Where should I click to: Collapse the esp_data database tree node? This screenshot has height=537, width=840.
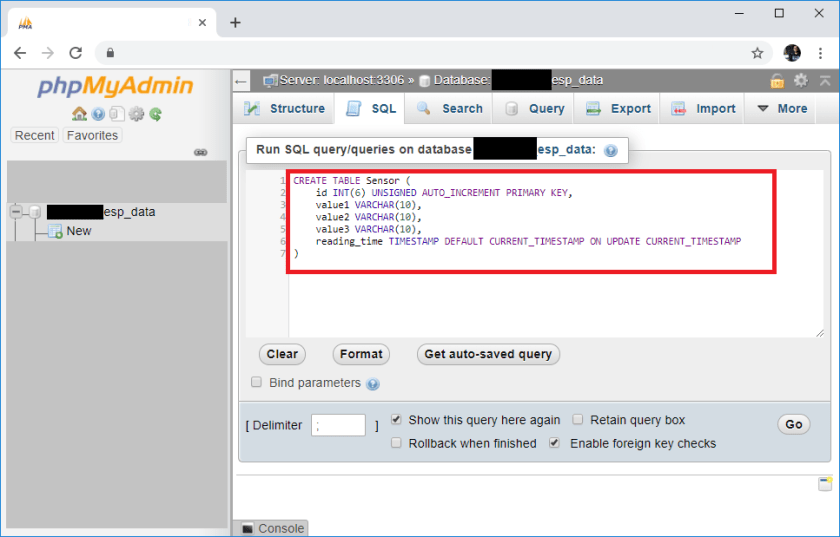[x=16, y=212]
